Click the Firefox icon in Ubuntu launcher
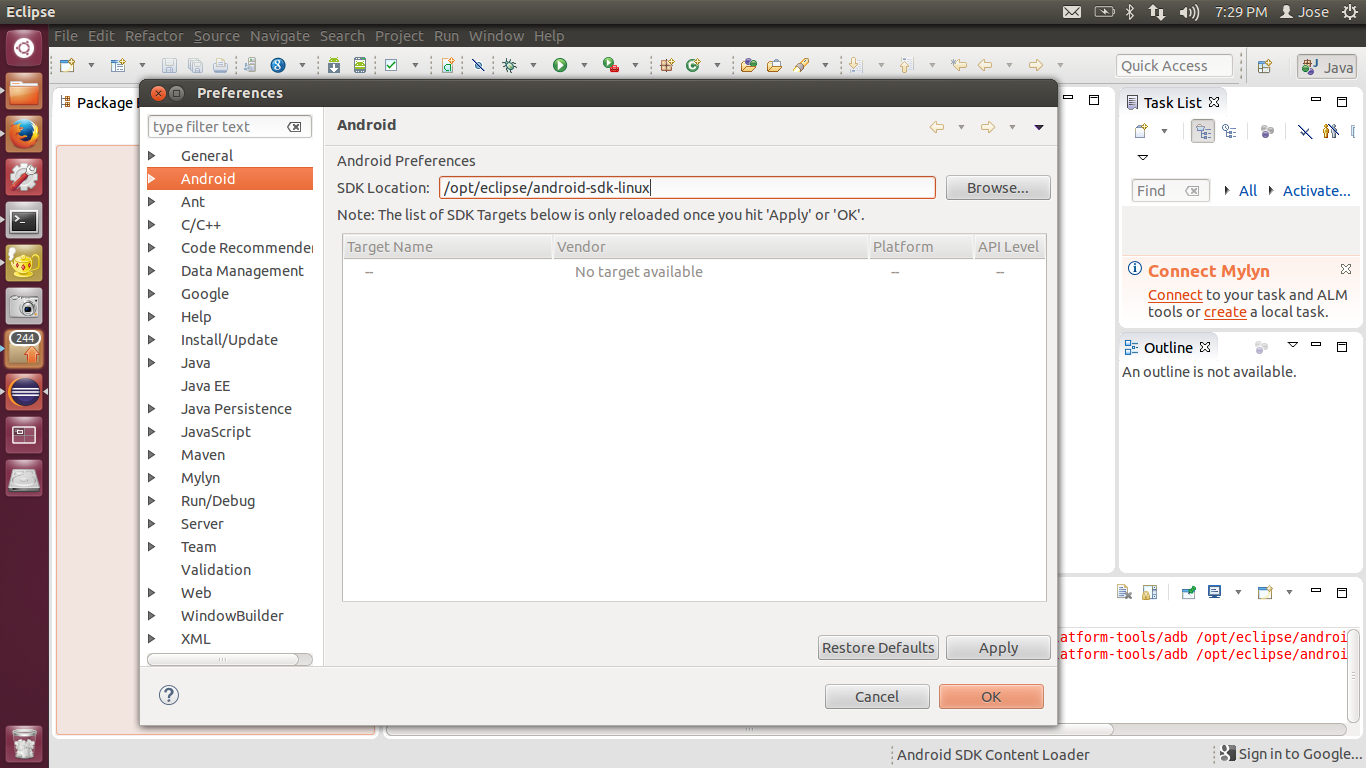1366x768 pixels. pyautogui.click(x=24, y=133)
